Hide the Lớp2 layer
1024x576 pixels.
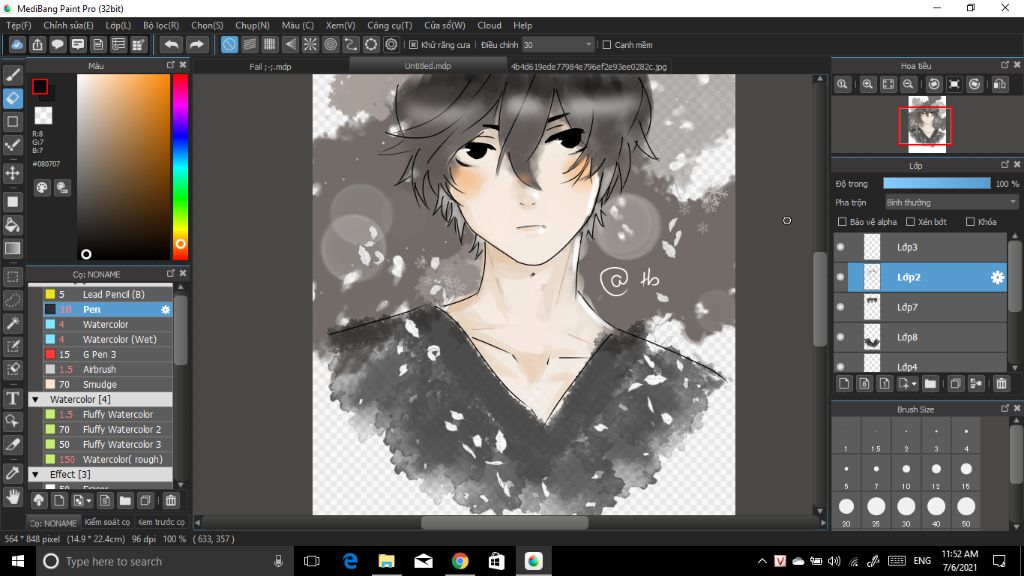(x=840, y=277)
